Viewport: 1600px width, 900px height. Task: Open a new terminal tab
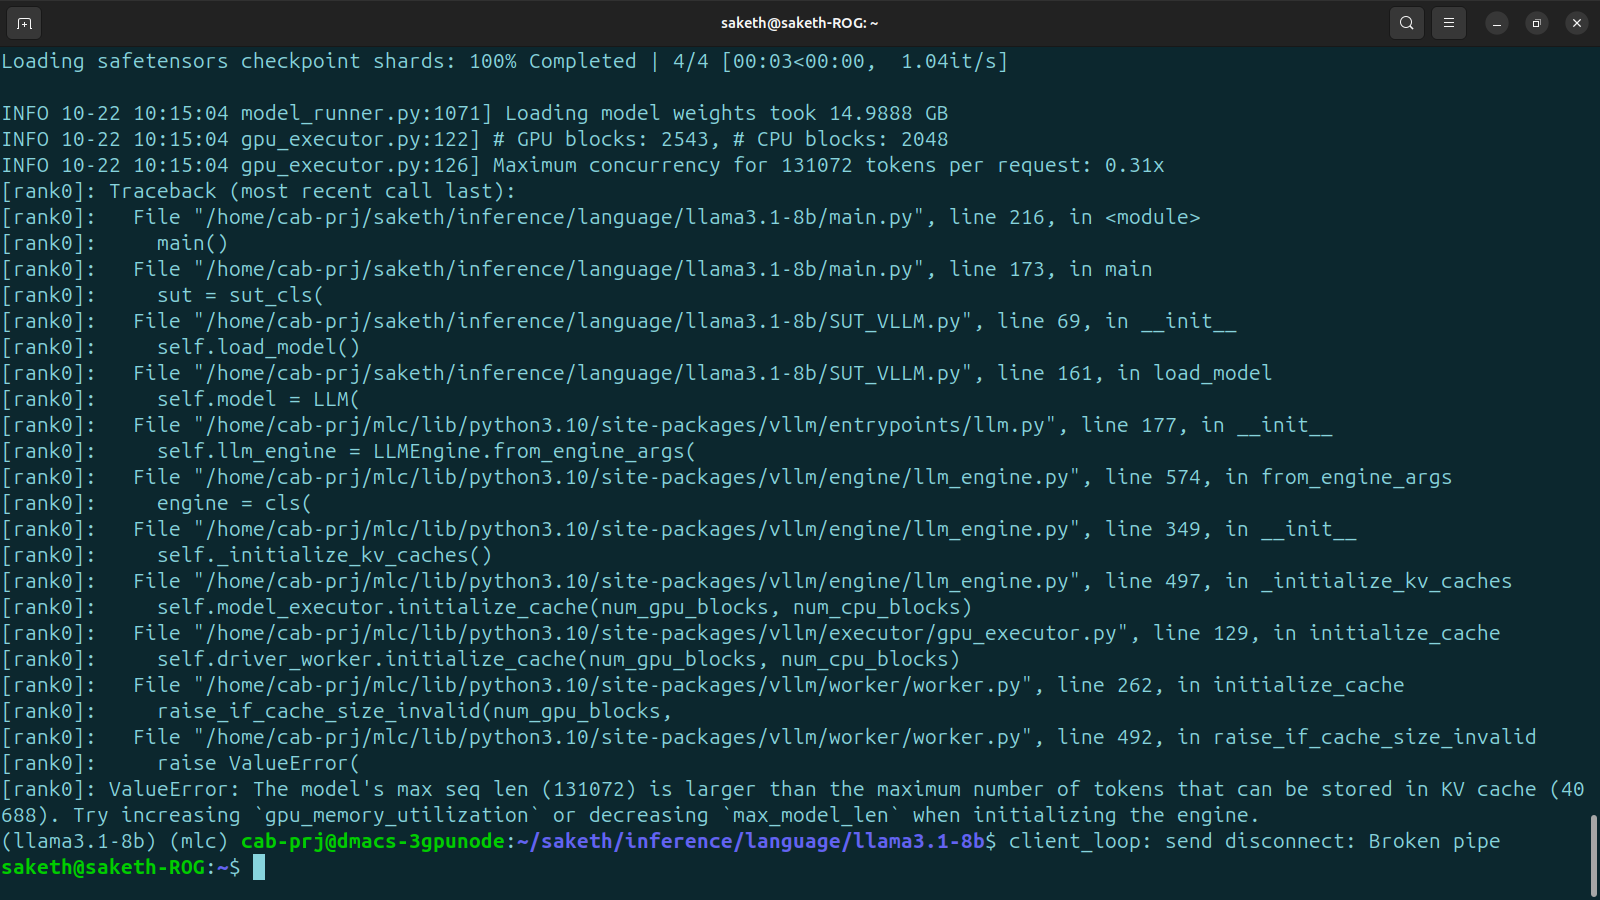click(24, 23)
